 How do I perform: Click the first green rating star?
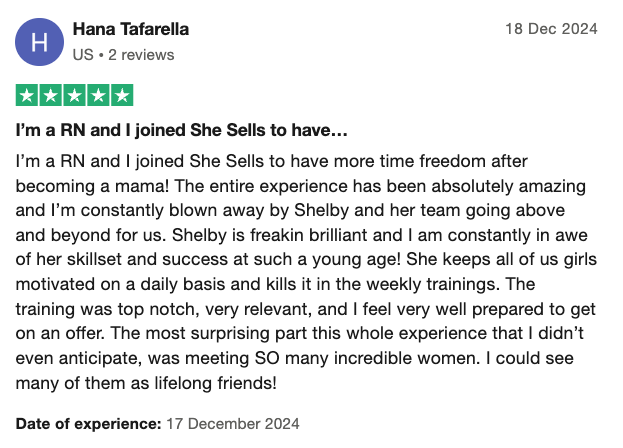pyautogui.click(x=27, y=95)
